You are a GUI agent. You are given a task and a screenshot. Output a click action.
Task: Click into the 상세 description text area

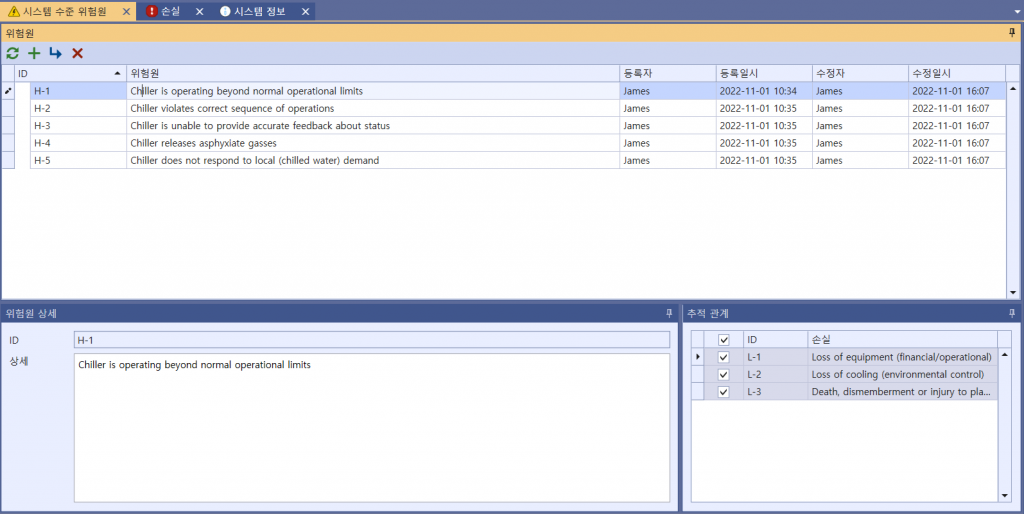372,428
